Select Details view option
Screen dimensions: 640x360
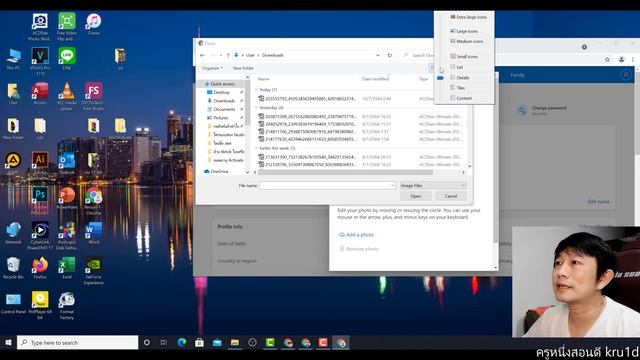[x=460, y=78]
